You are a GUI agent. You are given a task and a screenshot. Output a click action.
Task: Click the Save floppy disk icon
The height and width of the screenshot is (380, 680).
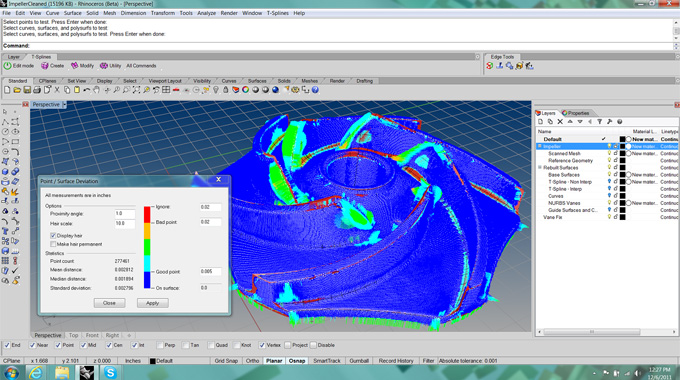tap(27, 90)
